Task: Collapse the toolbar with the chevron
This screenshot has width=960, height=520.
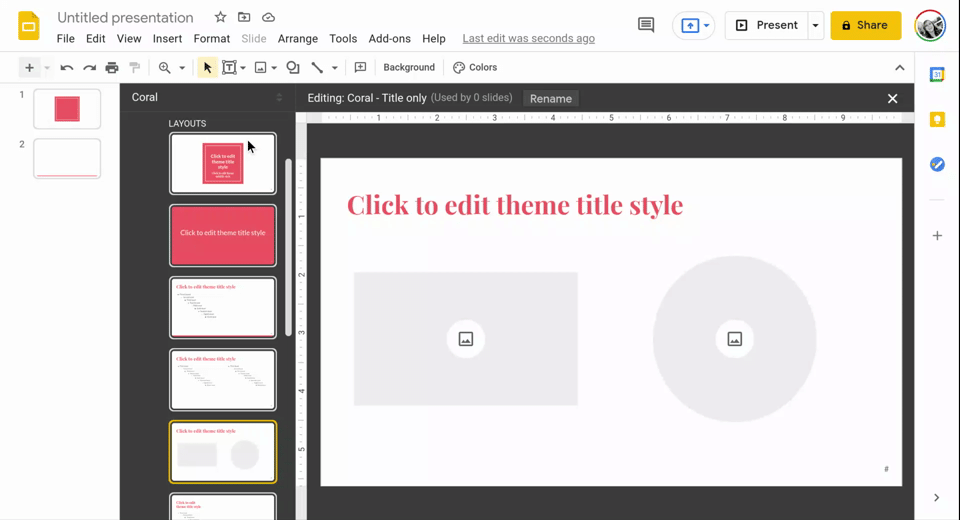Action: coord(899,67)
